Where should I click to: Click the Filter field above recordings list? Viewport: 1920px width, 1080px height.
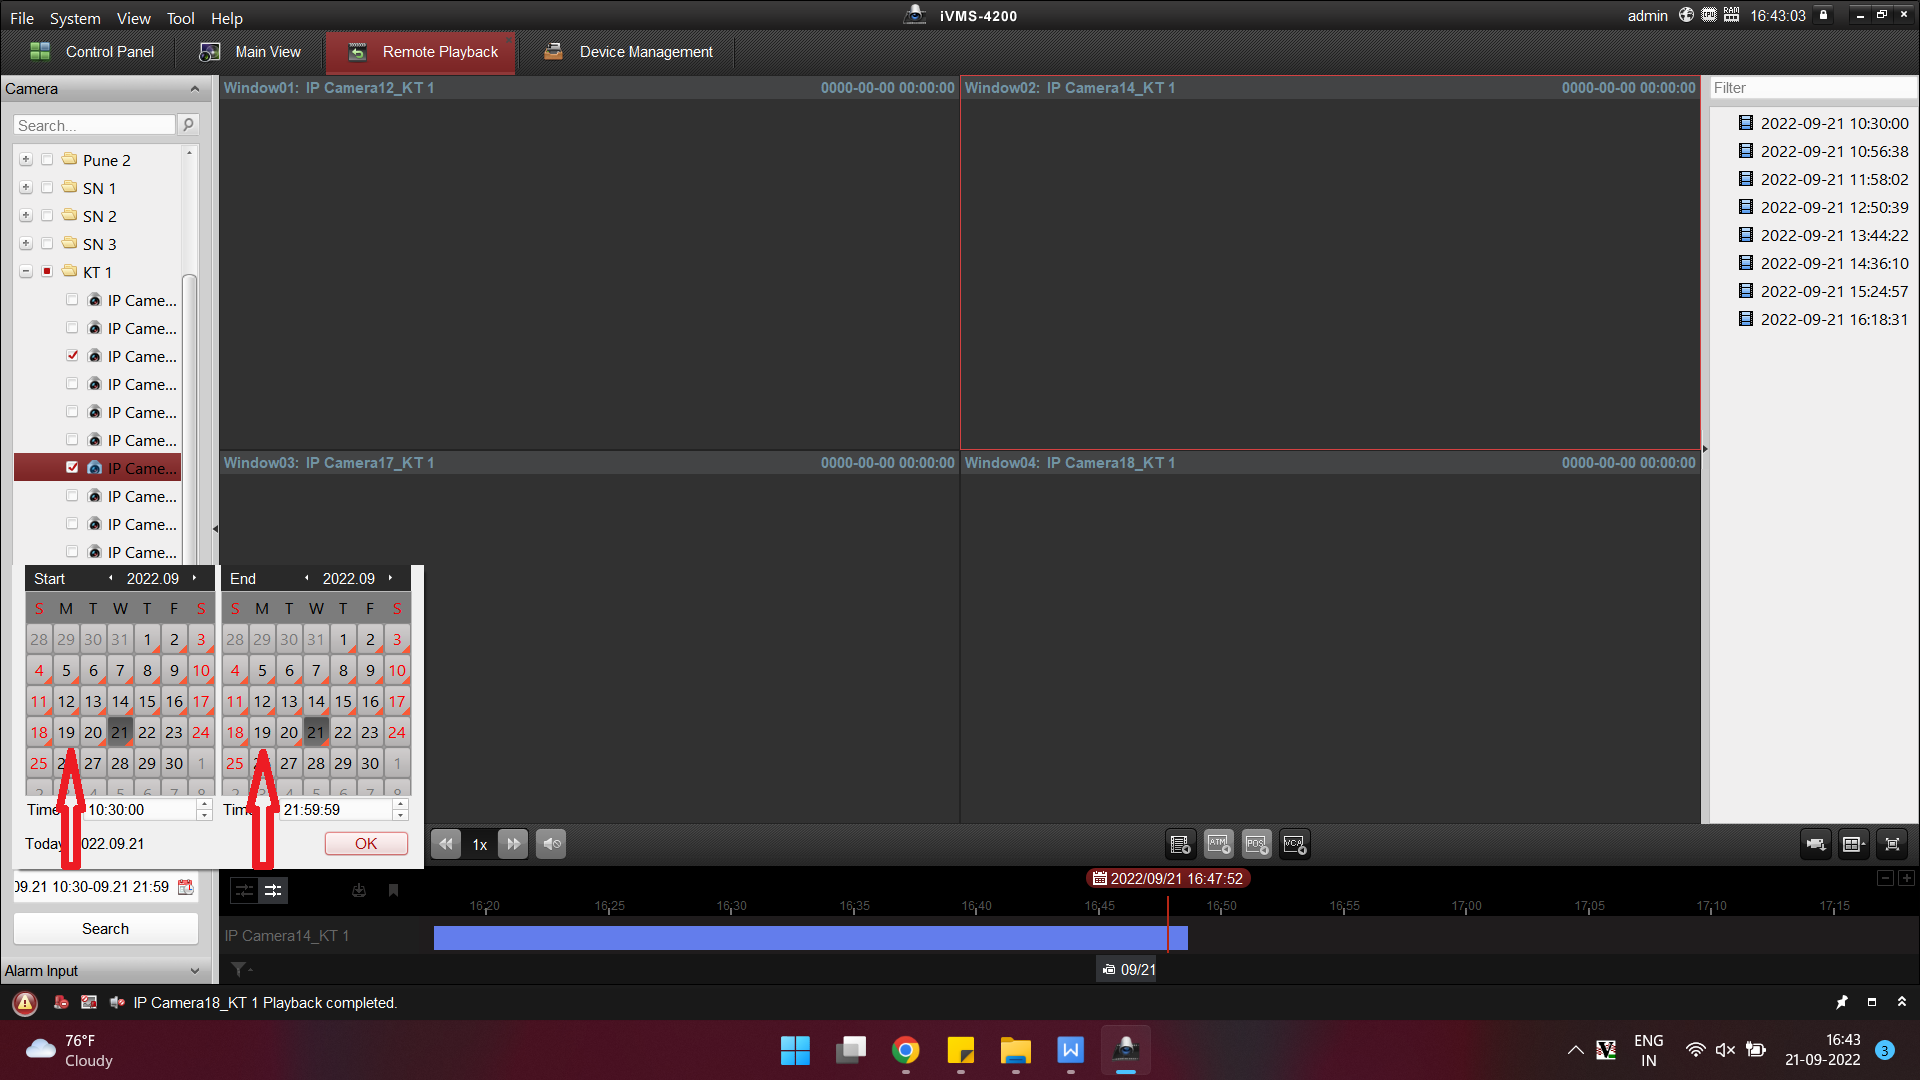click(1812, 88)
